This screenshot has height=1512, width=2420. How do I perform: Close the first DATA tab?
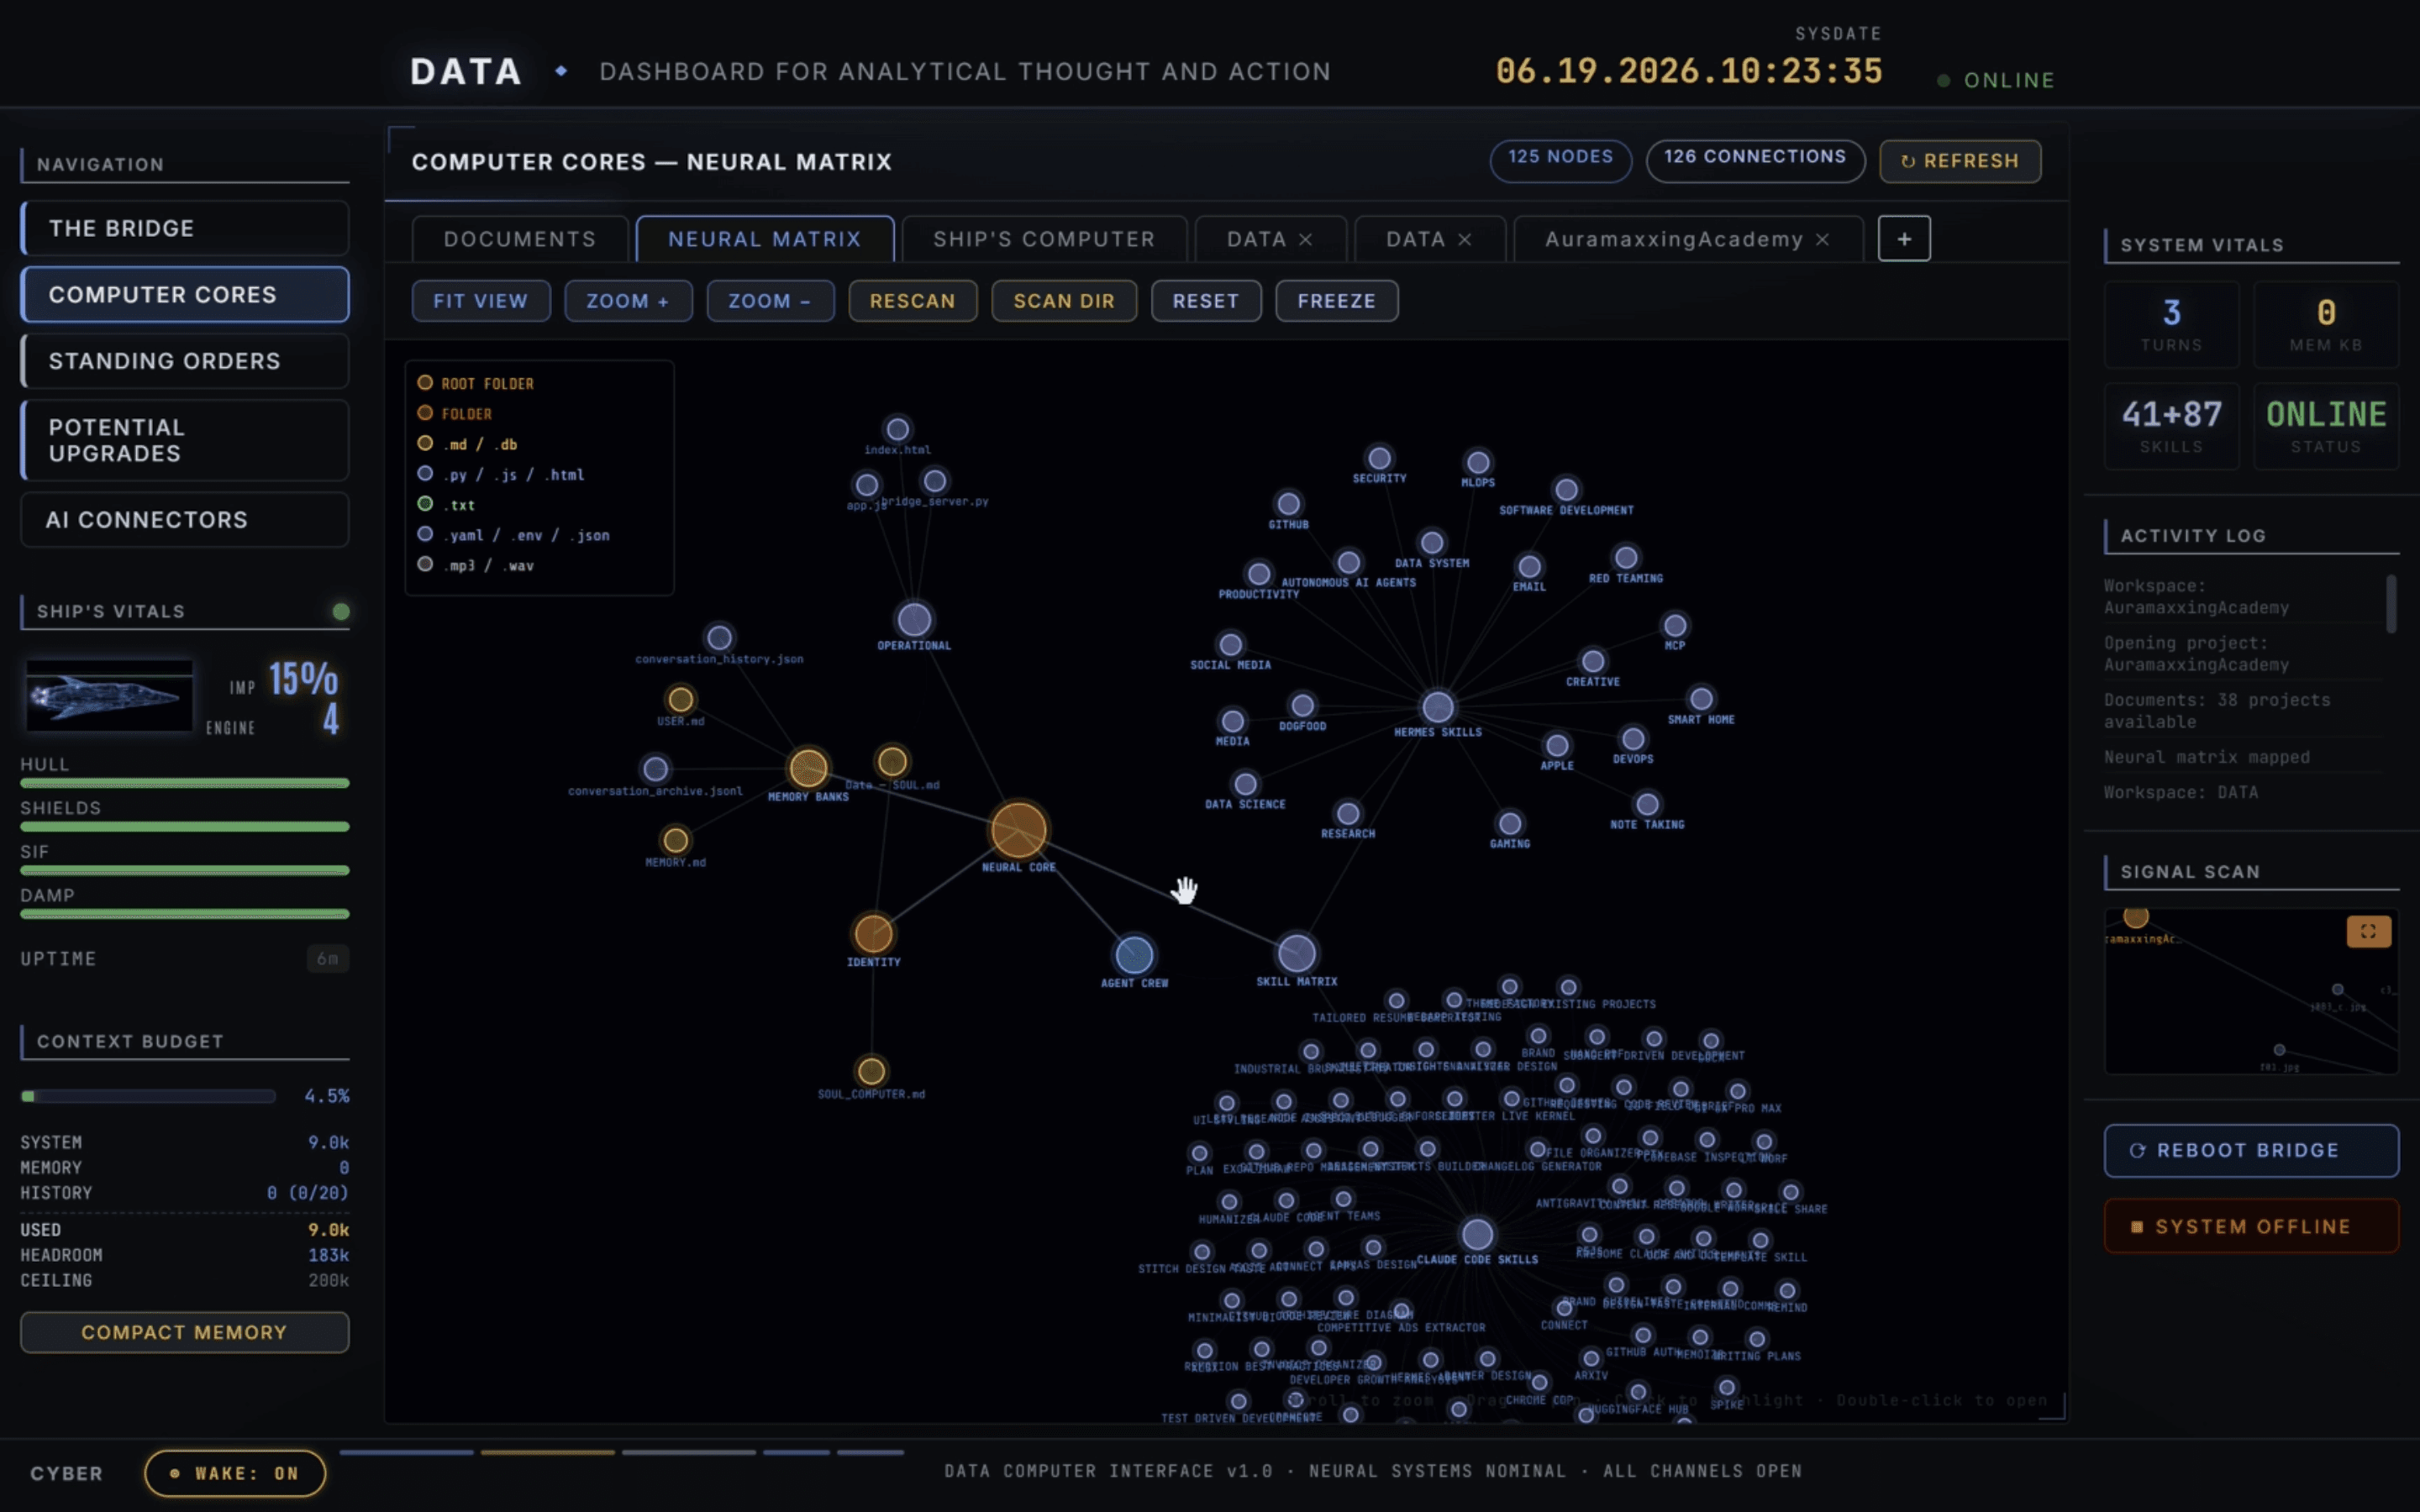pos(1305,240)
